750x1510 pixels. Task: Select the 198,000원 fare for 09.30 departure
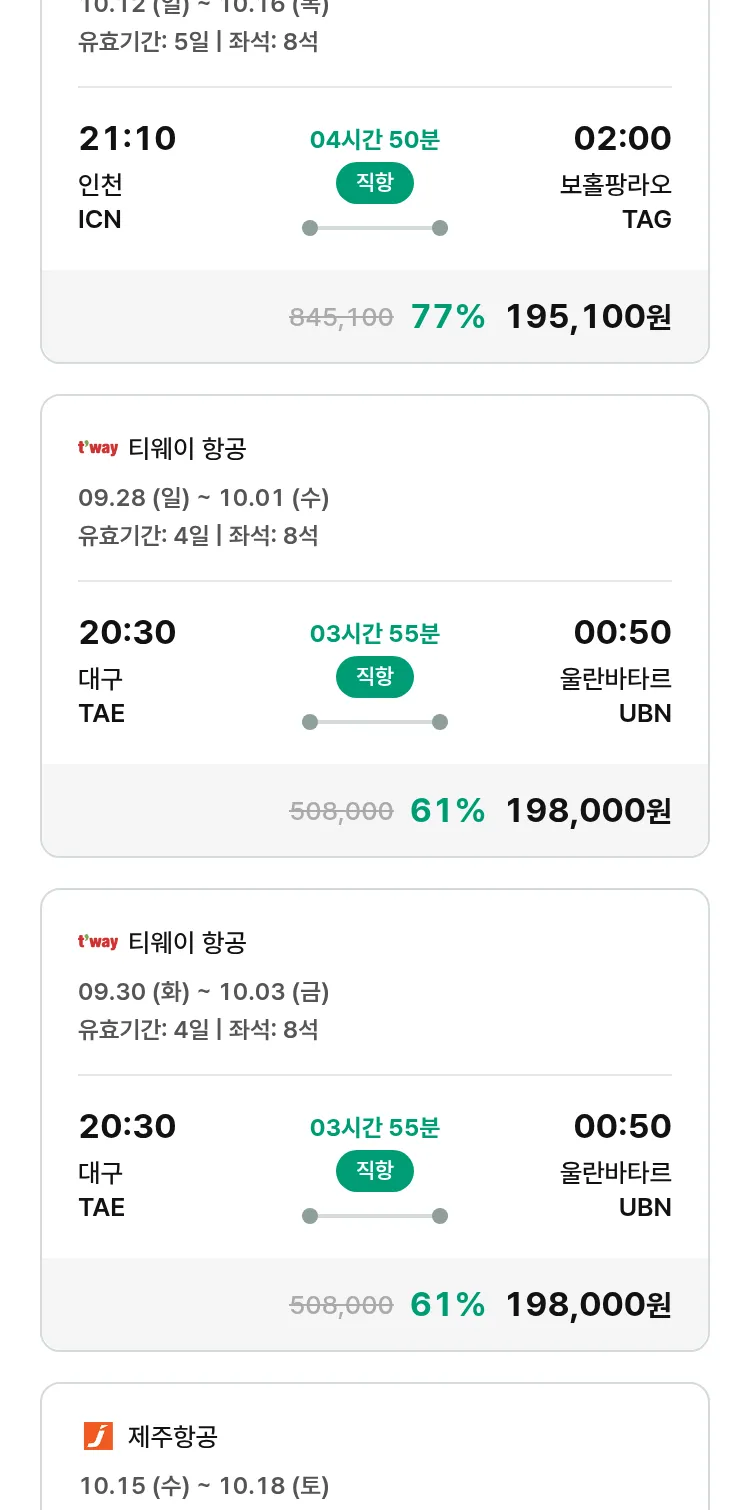[x=588, y=1305]
